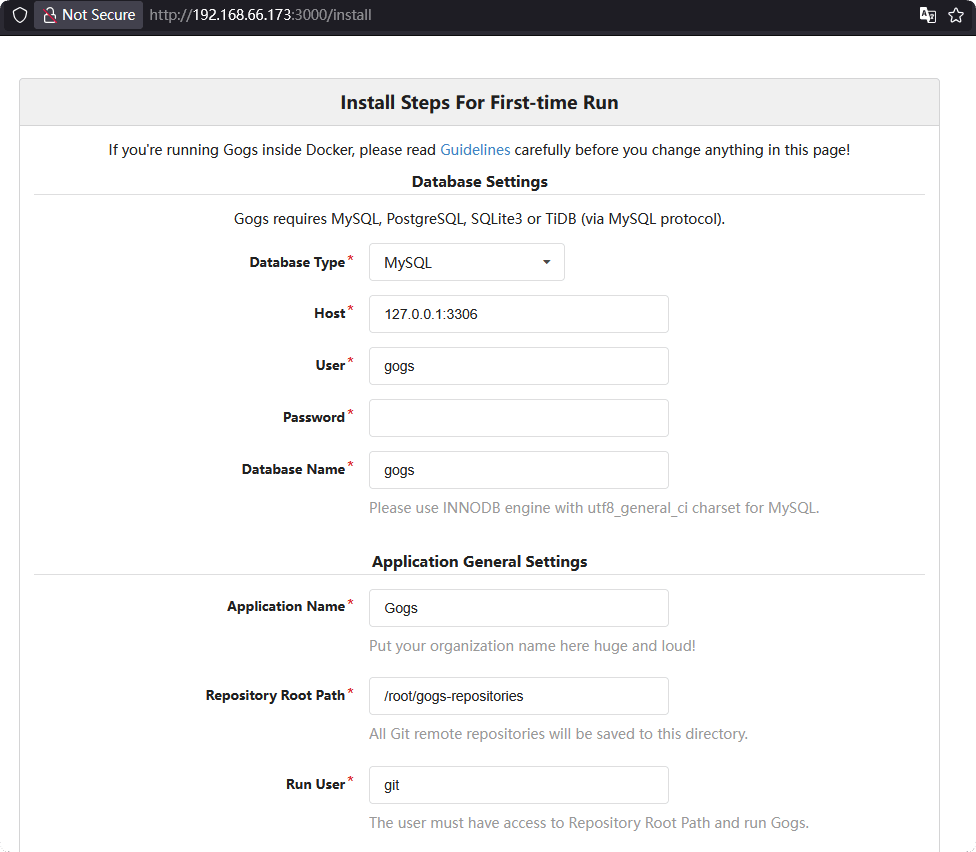Select the Database Name field
The height and width of the screenshot is (852, 976).
[x=518, y=470]
